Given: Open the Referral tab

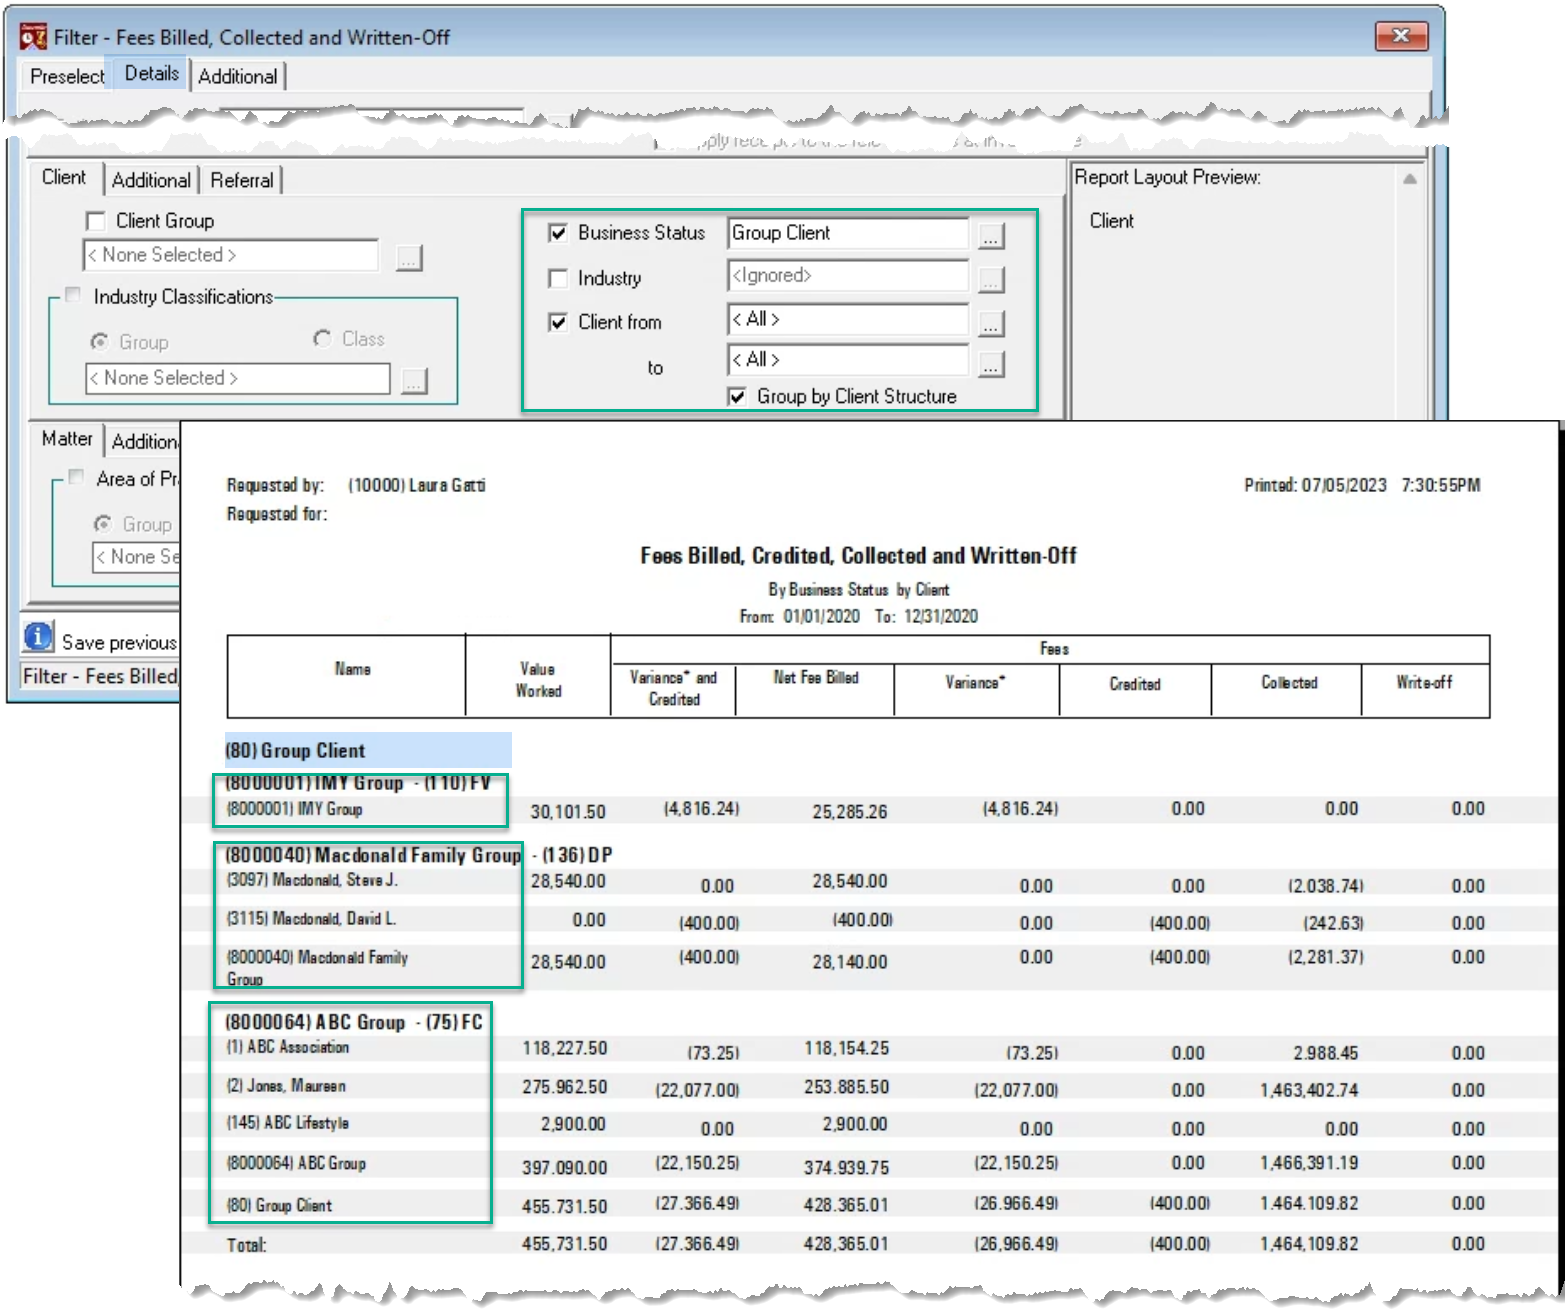Looking at the screenshot, I should coord(242,180).
